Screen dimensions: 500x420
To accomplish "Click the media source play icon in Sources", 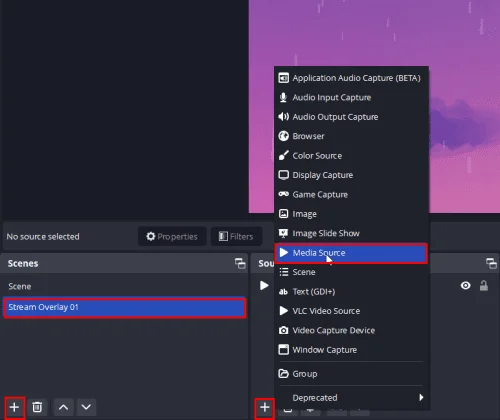I will tap(264, 286).
